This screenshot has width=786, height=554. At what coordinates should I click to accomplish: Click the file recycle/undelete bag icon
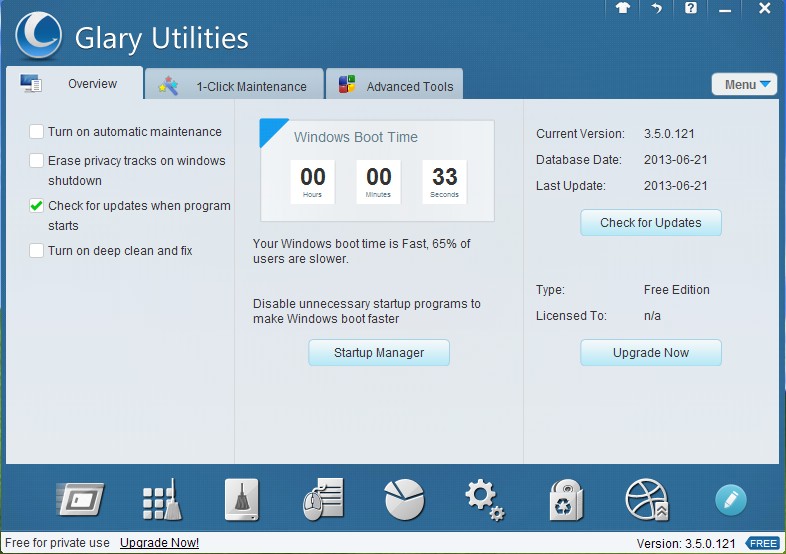pyautogui.click(x=566, y=498)
